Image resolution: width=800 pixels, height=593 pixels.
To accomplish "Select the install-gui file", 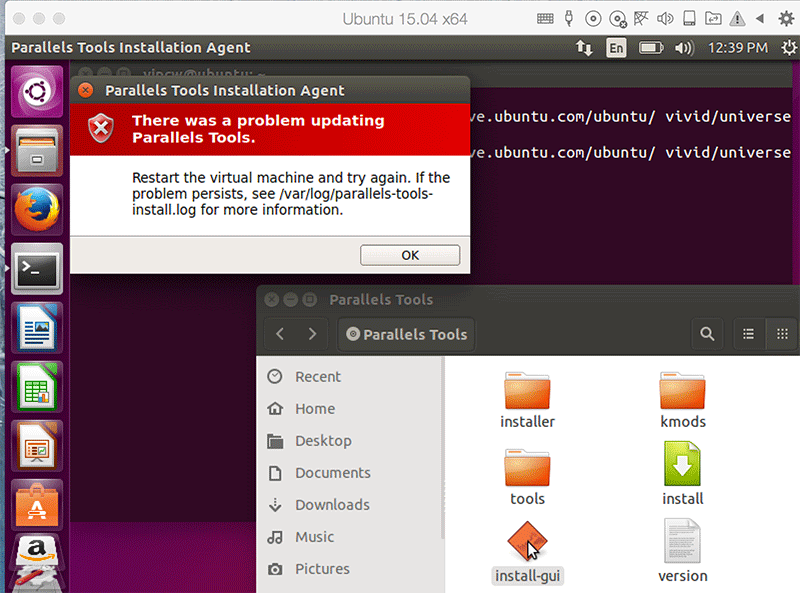I will pos(527,552).
